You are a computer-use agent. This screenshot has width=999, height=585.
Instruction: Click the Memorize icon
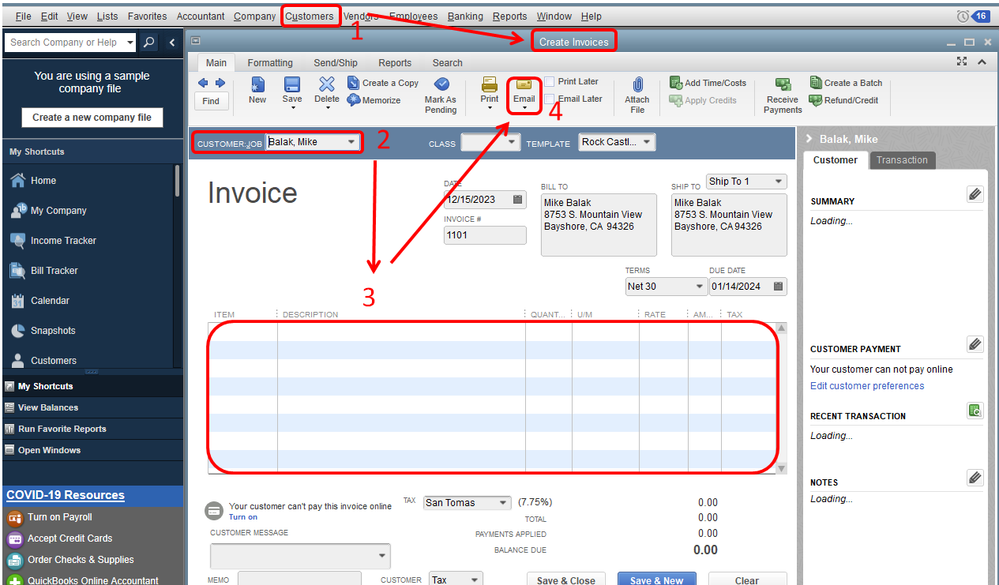354,100
